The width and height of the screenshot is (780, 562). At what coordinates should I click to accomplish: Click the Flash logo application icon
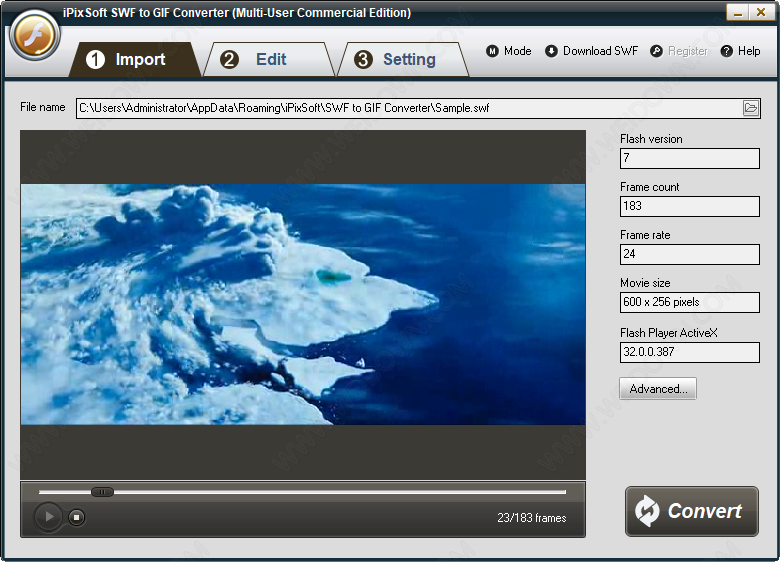click(35, 35)
